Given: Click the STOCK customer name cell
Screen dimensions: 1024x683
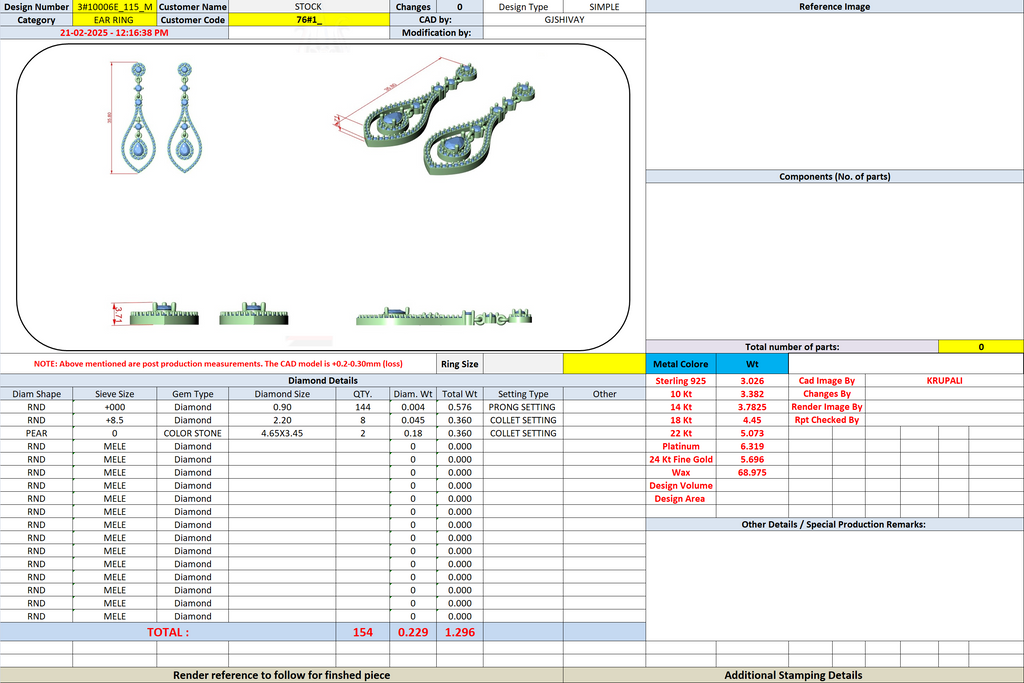Looking at the screenshot, I should point(308,7).
